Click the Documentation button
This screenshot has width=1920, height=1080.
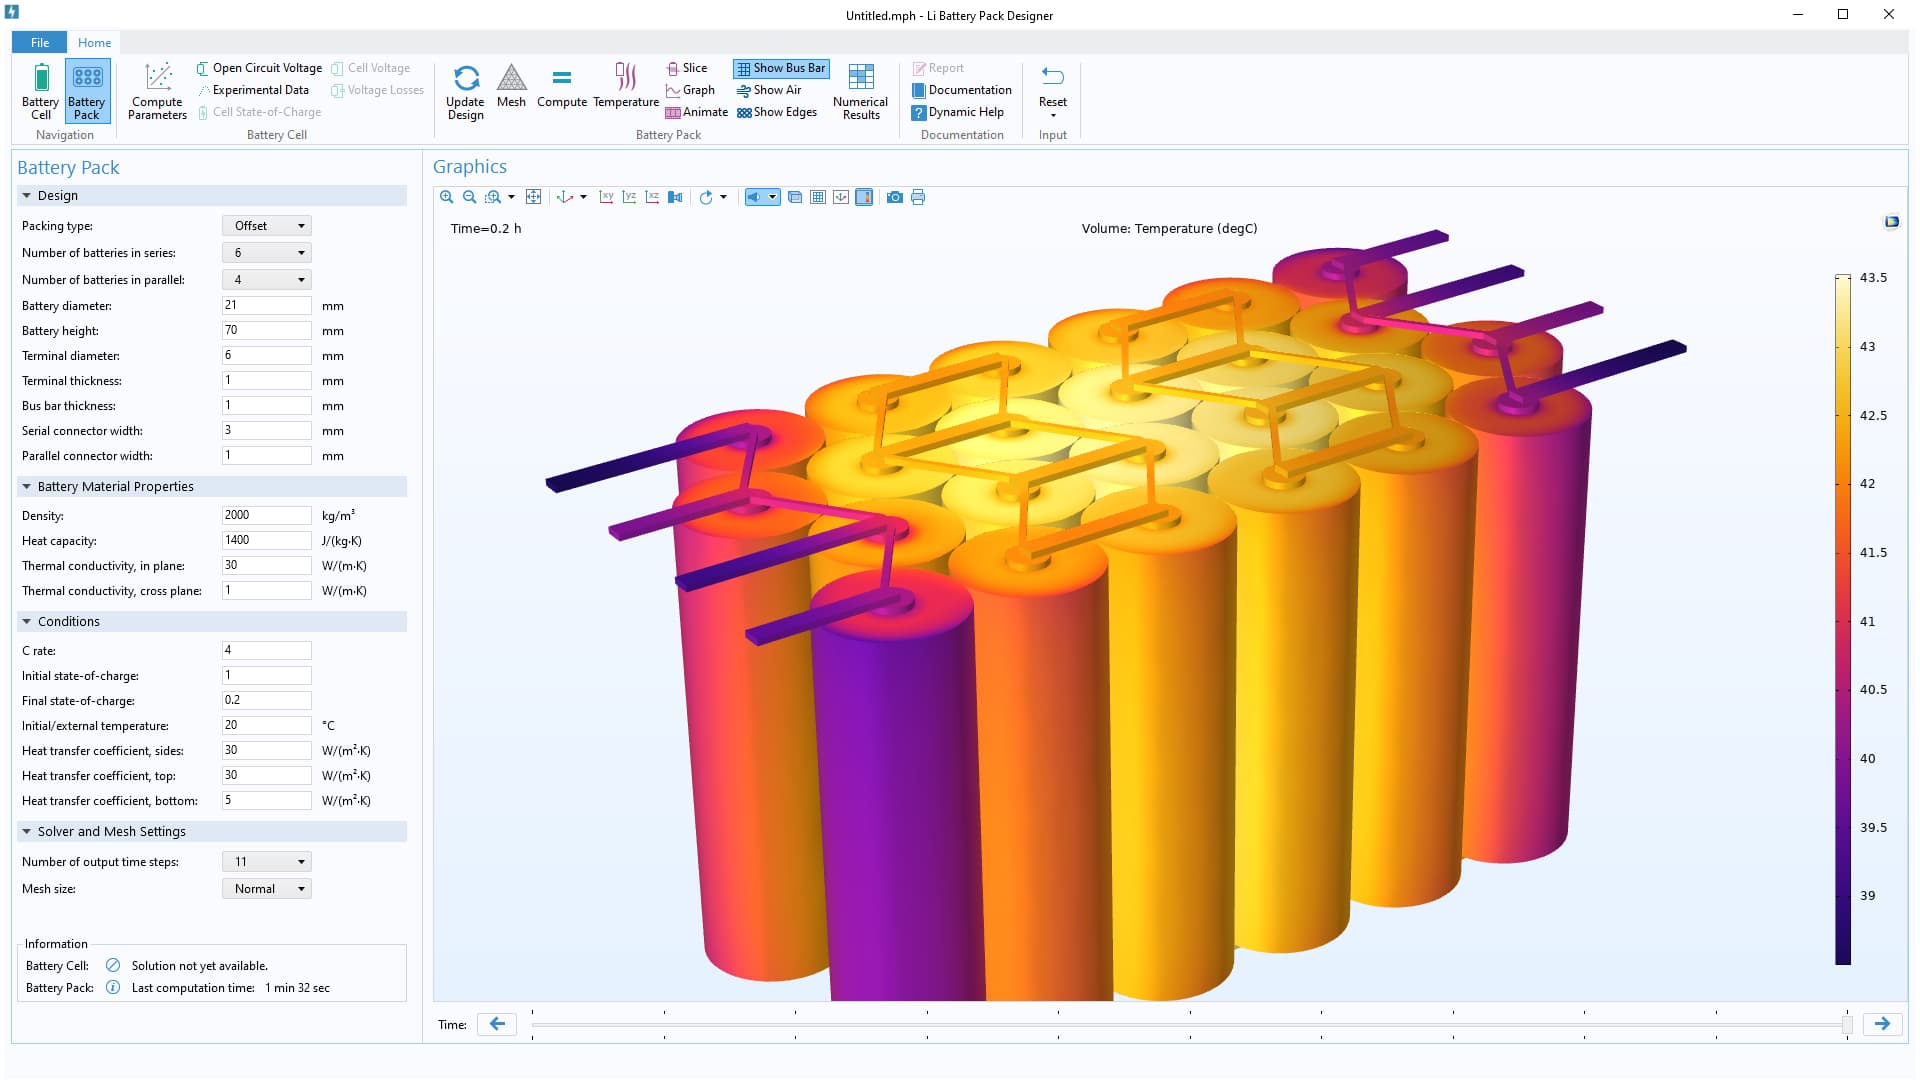coord(961,90)
